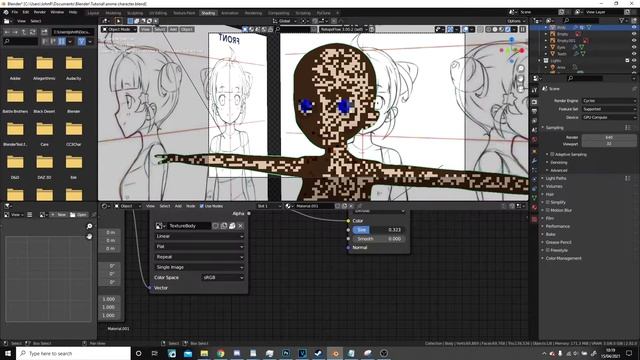The width and height of the screenshot is (640, 360).
Task: Click the Viewport samples value field
Action: (609, 144)
